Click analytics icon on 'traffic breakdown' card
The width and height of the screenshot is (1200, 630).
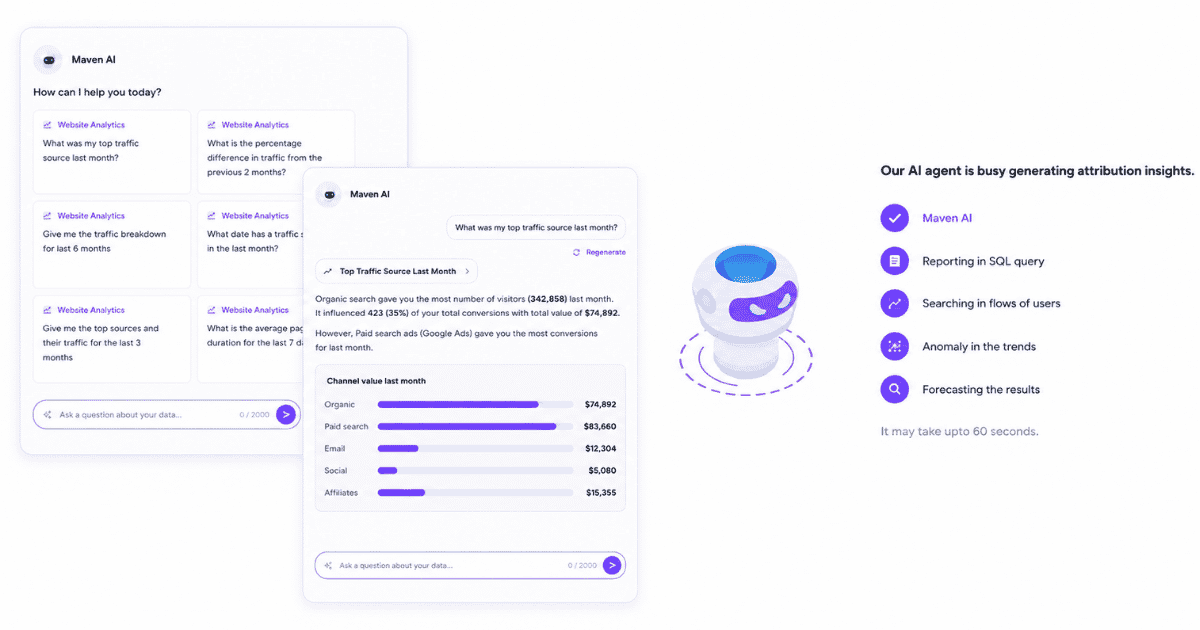pos(47,216)
